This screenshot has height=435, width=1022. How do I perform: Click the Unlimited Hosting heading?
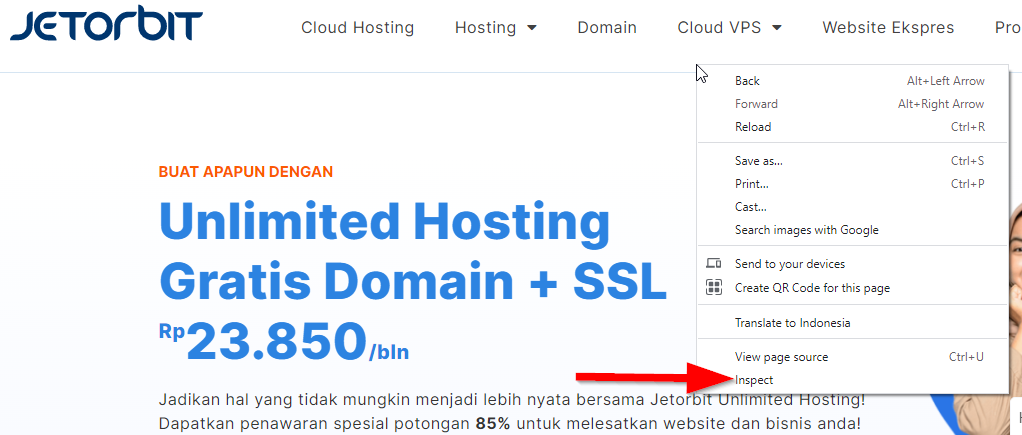tap(385, 223)
